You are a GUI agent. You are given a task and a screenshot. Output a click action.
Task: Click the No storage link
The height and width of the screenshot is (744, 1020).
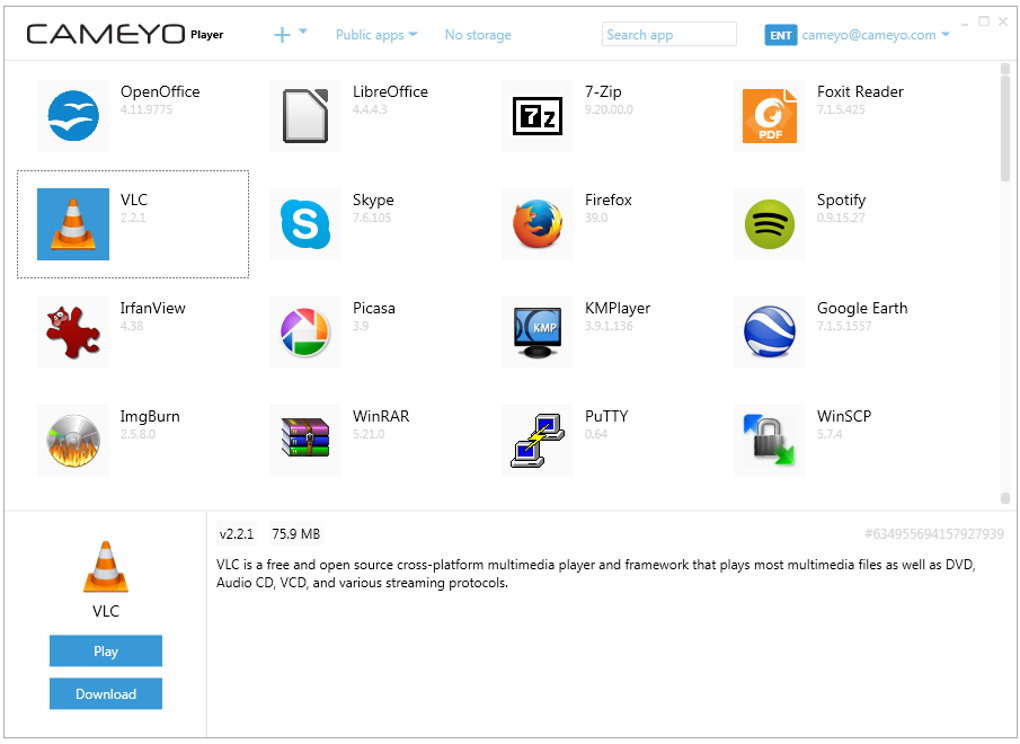478,35
